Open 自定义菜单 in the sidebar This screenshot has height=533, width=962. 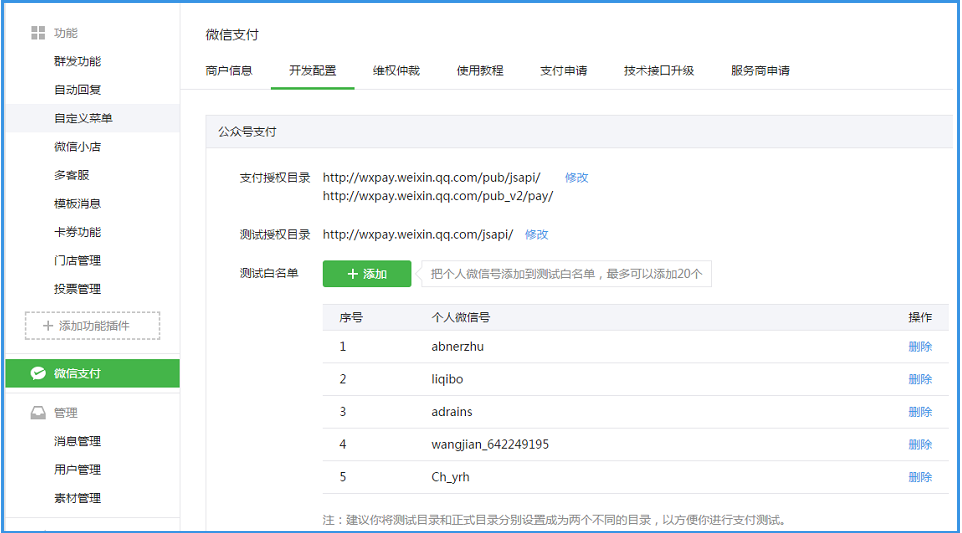point(83,118)
